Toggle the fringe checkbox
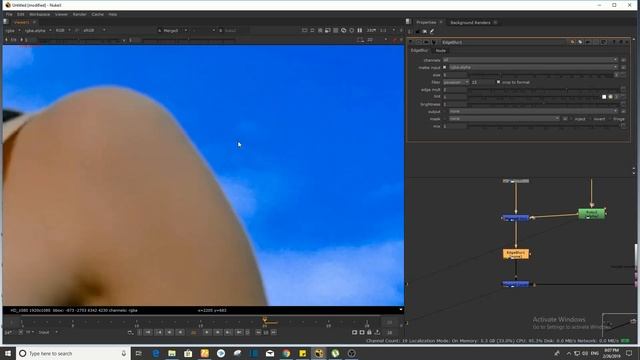The height and width of the screenshot is (360, 640). (610, 119)
